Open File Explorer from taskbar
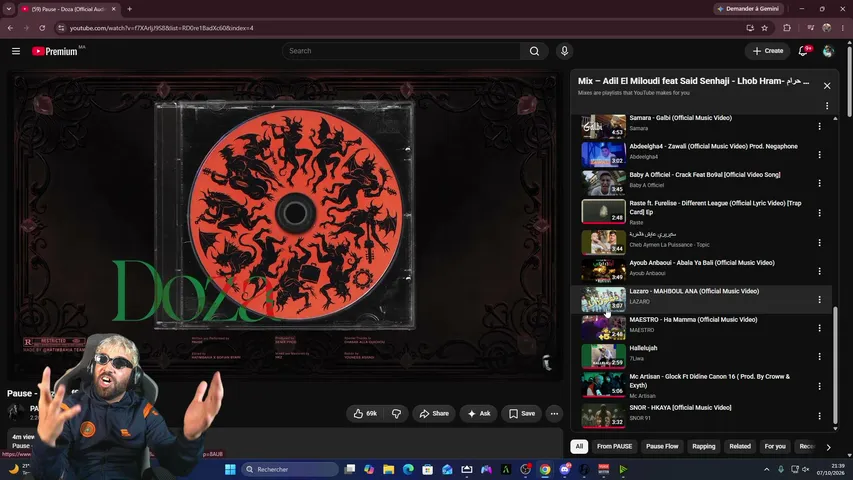The image size is (853, 480). (388, 469)
